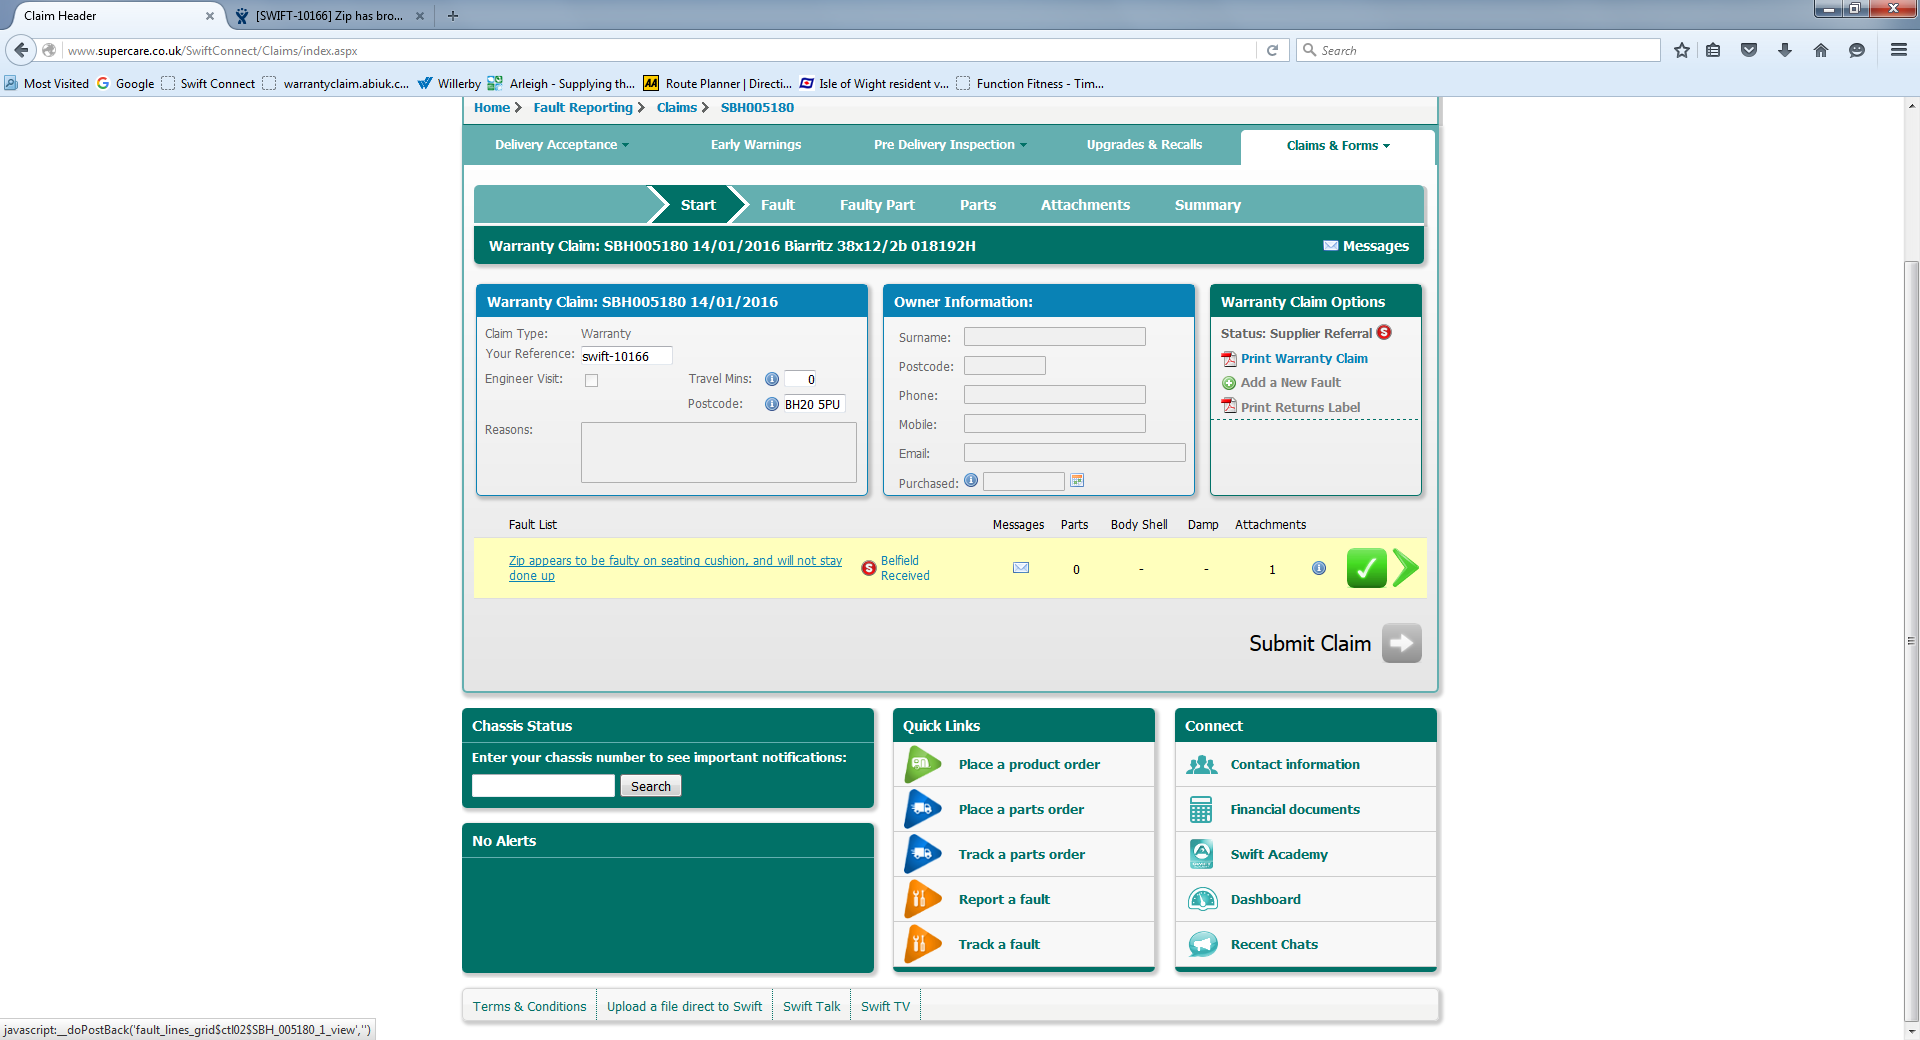Viewport: 1920px width, 1040px height.
Task: Click the Track a fault quick link
Action: point(999,945)
